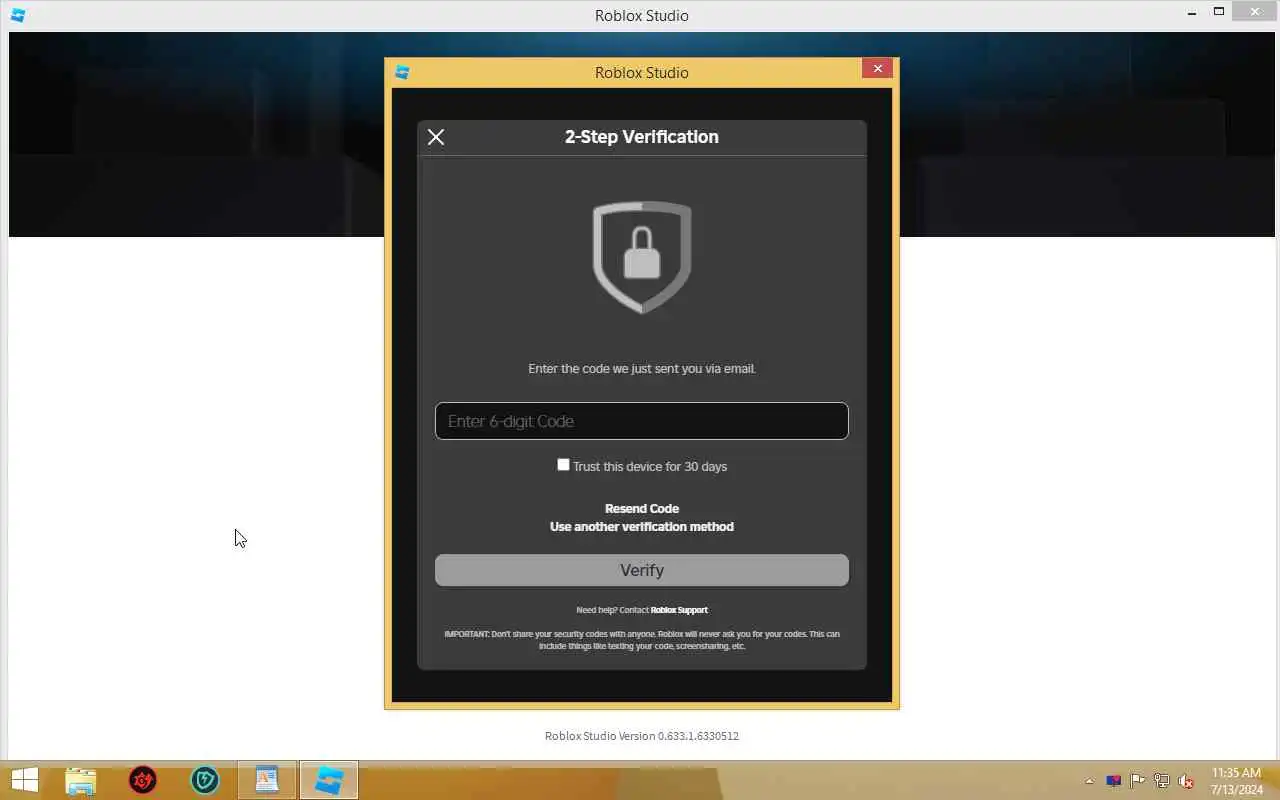1280x800 pixels.
Task: Open the red bug icon app on taskbar
Action: point(143,780)
